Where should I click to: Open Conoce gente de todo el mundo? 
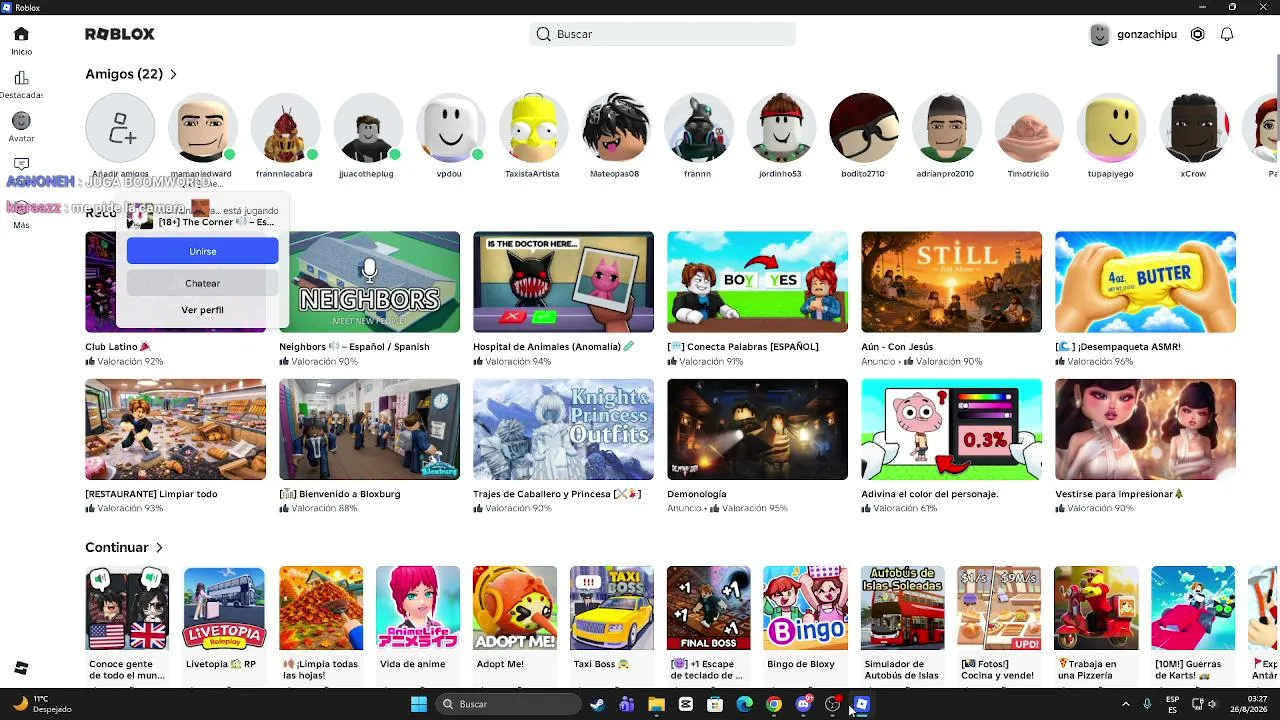coord(127,608)
